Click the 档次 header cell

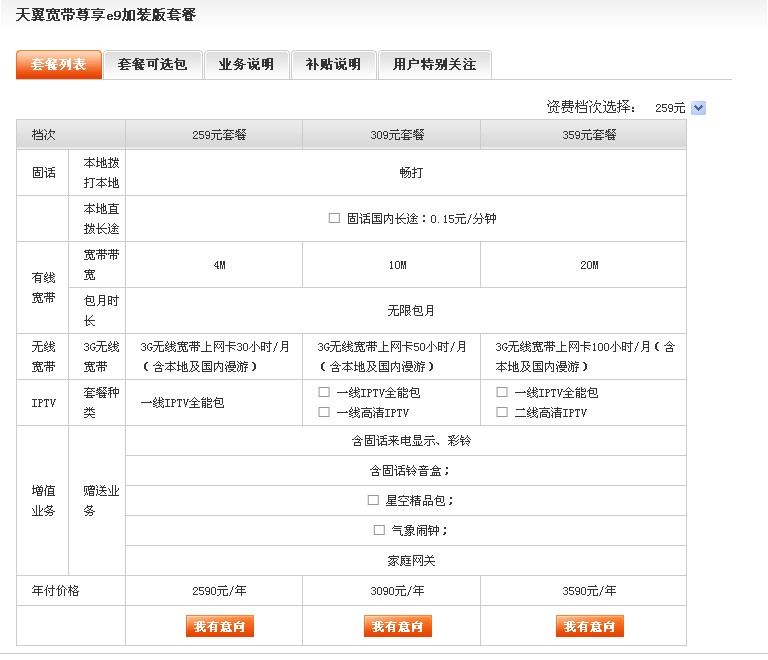click(71, 135)
